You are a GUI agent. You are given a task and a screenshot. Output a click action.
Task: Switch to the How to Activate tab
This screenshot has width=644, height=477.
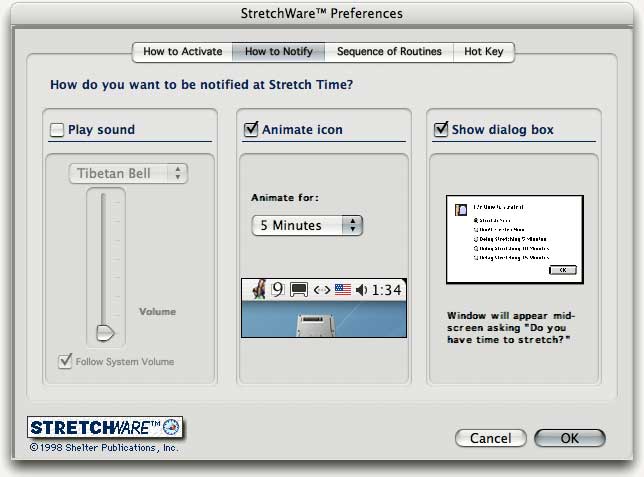point(182,52)
